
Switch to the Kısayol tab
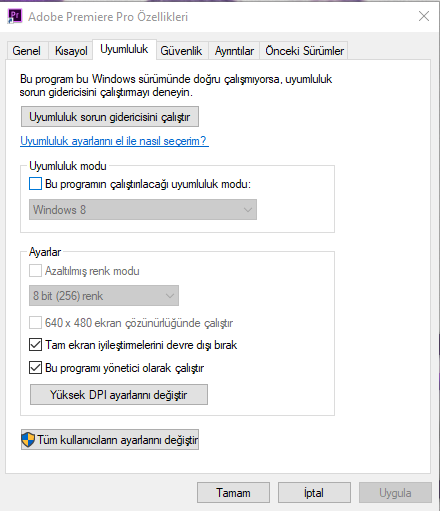(x=71, y=51)
